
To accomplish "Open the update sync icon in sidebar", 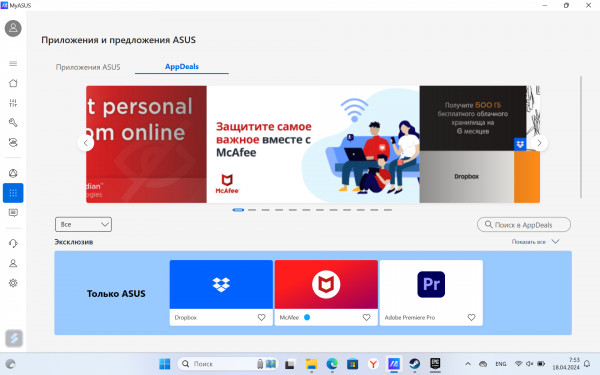I will [13, 142].
